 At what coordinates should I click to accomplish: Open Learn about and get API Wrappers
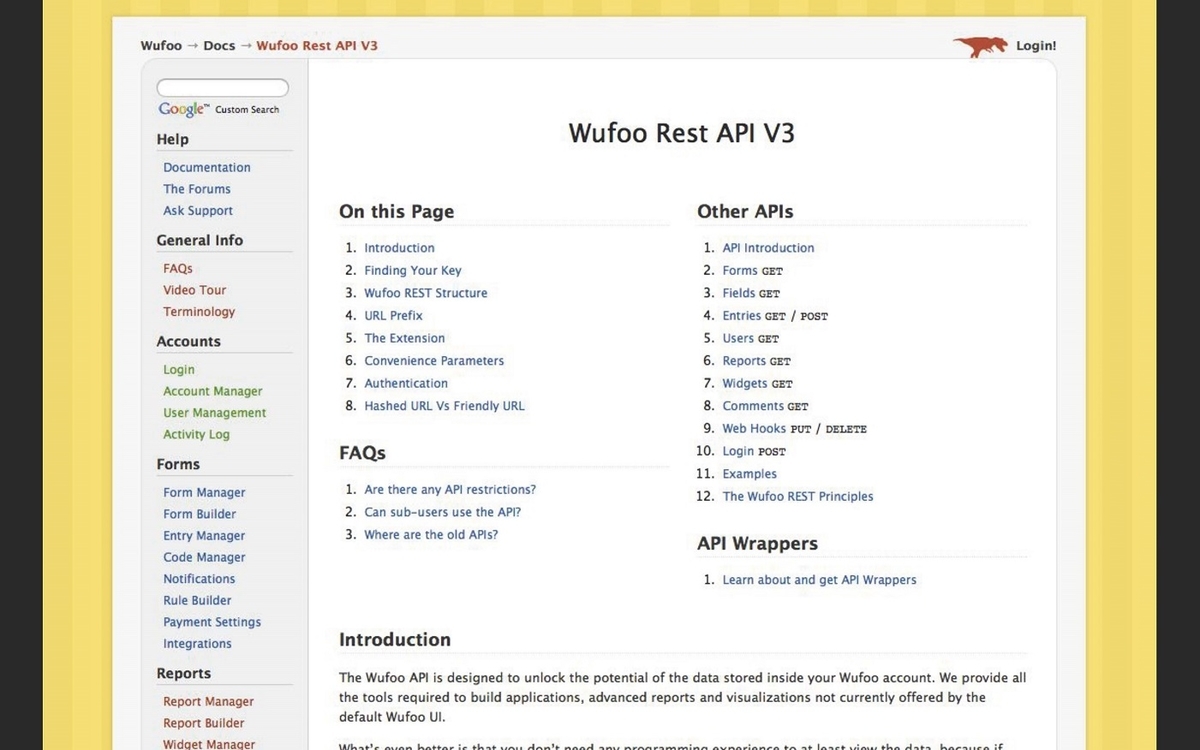pos(819,580)
